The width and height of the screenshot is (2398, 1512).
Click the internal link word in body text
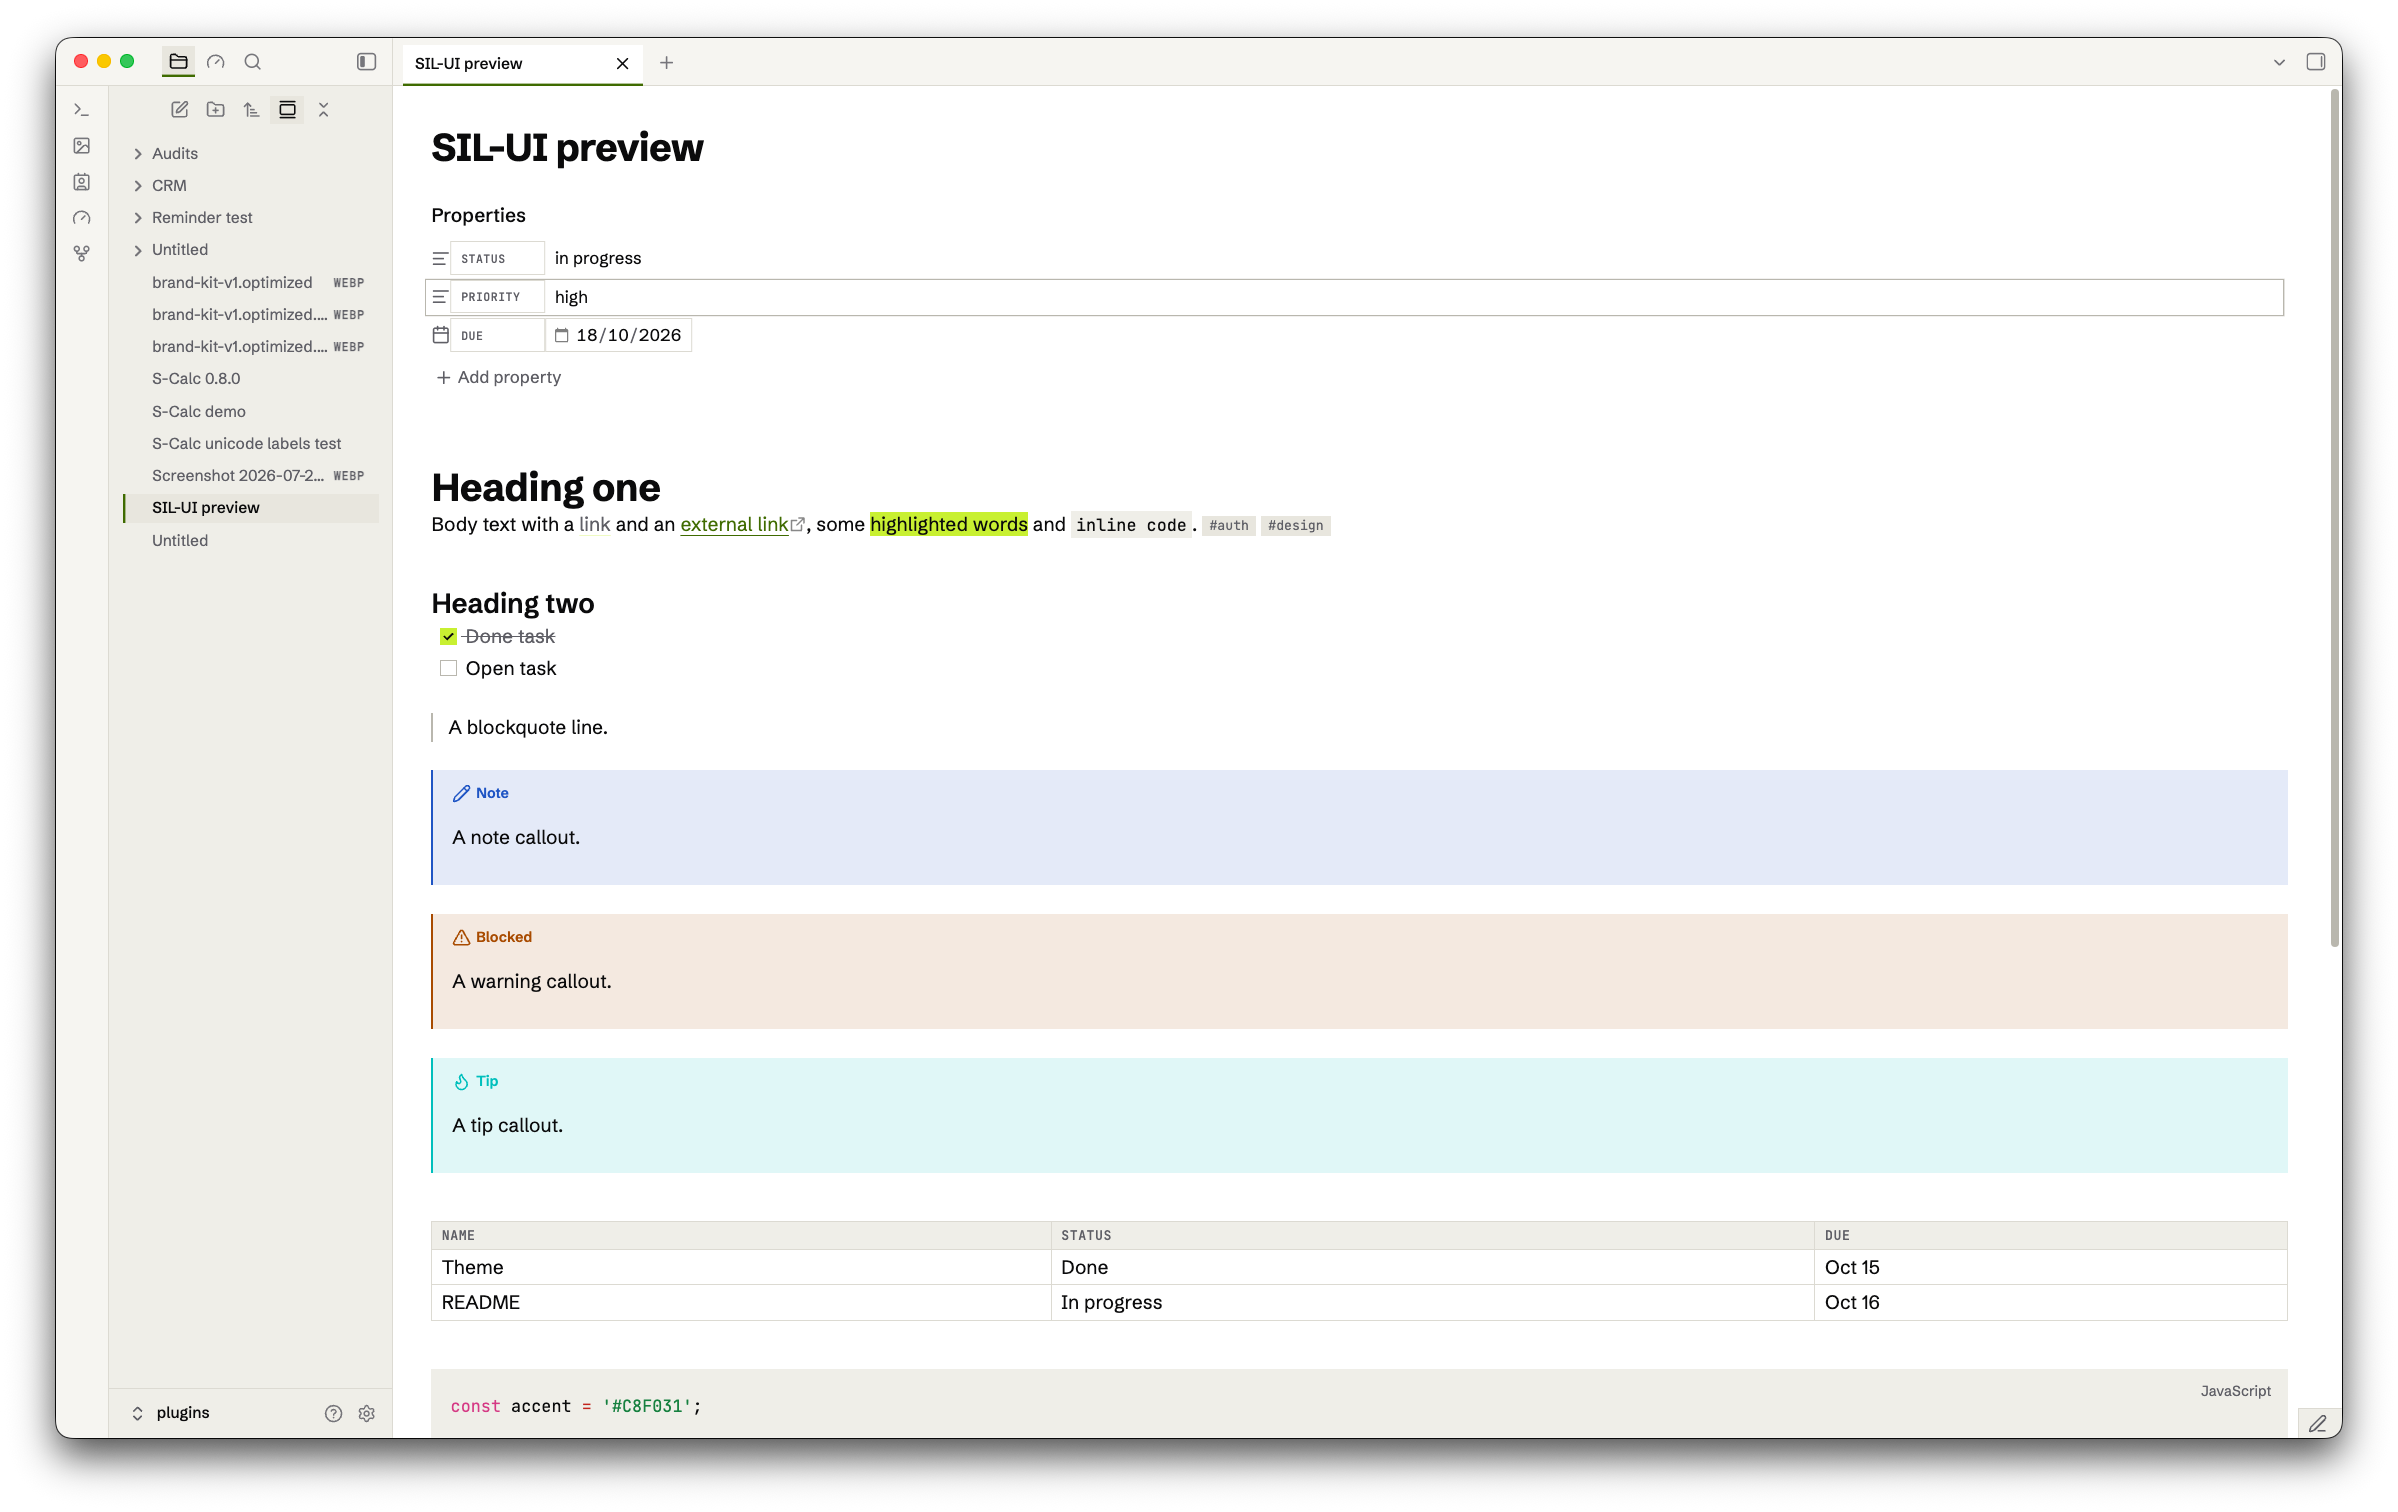point(594,524)
